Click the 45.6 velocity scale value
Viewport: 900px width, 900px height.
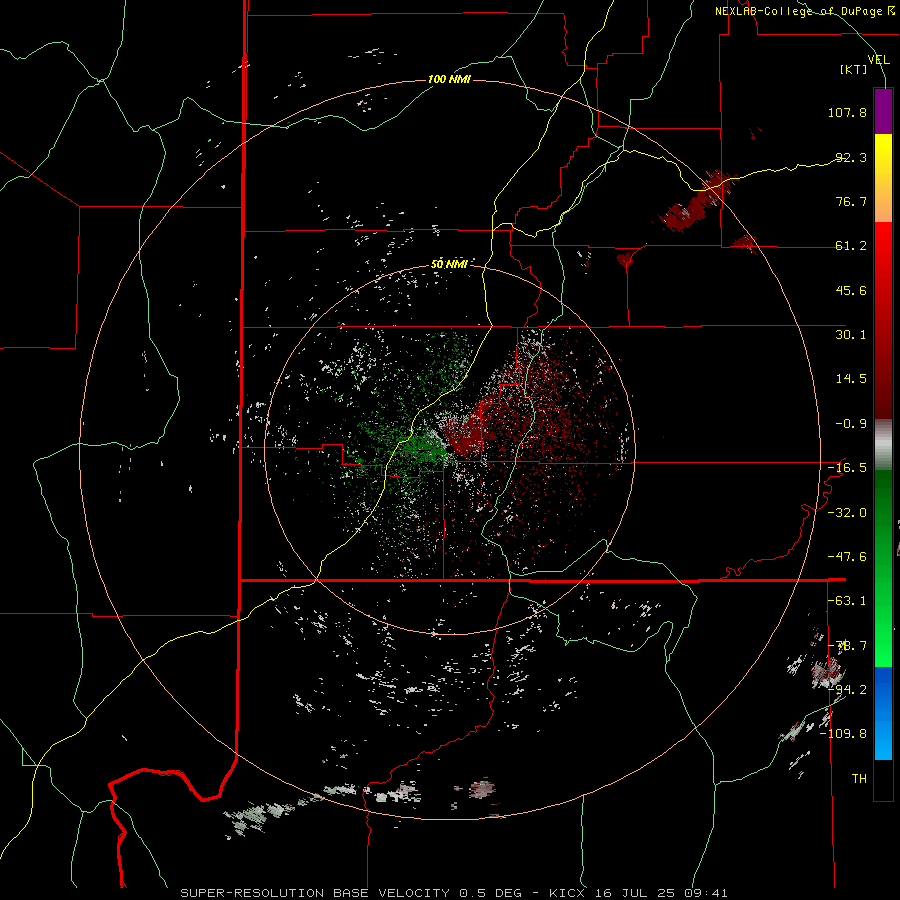tap(851, 290)
